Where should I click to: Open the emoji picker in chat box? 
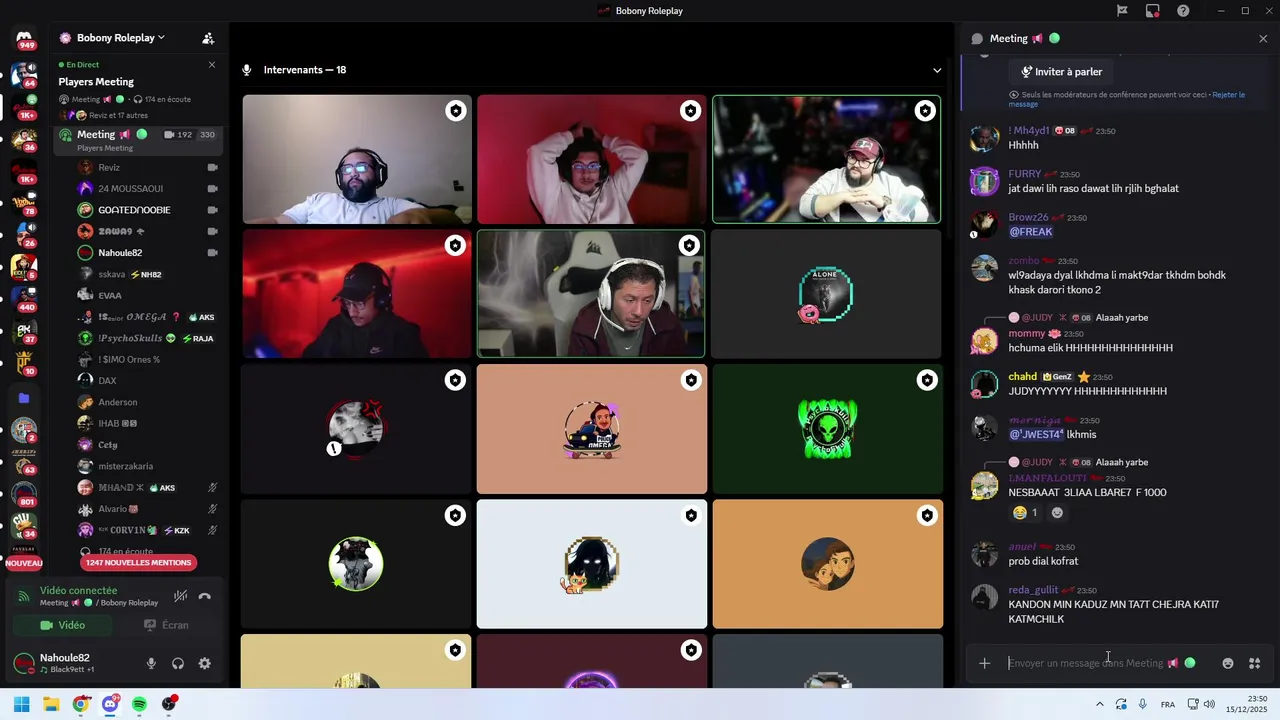point(1228,663)
